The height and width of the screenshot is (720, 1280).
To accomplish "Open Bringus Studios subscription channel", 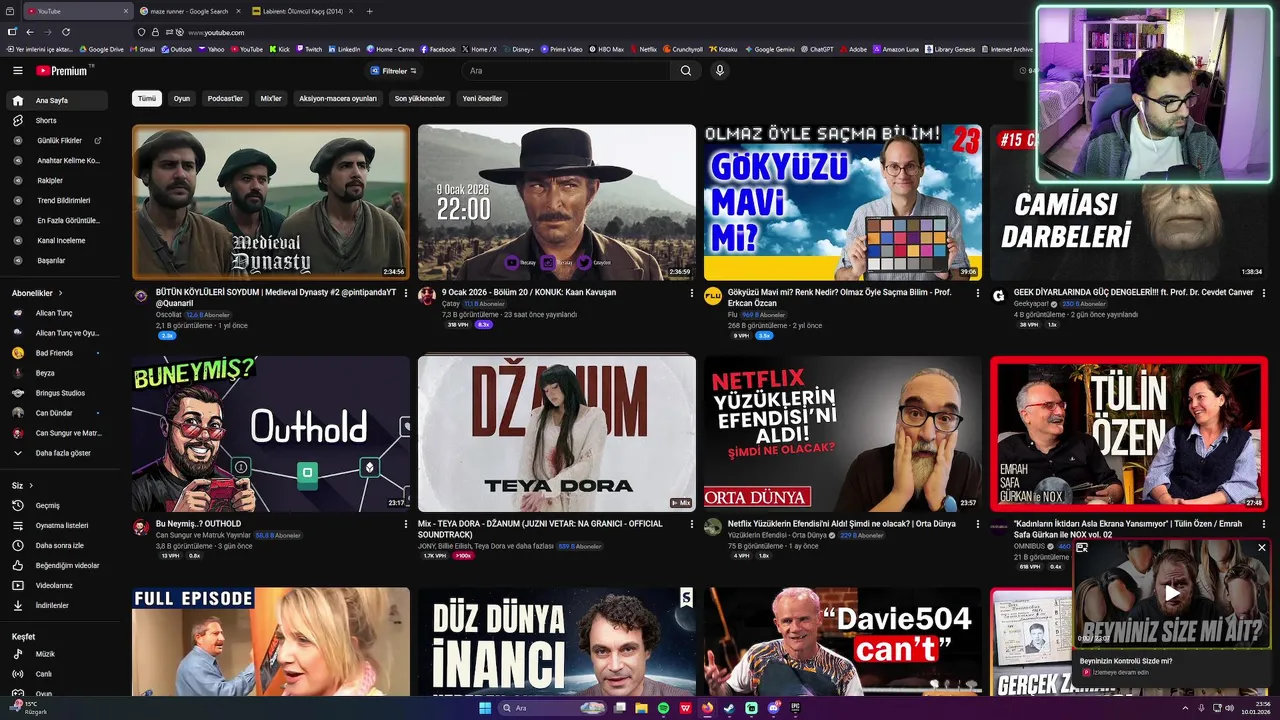I will pyautogui.click(x=58, y=393).
